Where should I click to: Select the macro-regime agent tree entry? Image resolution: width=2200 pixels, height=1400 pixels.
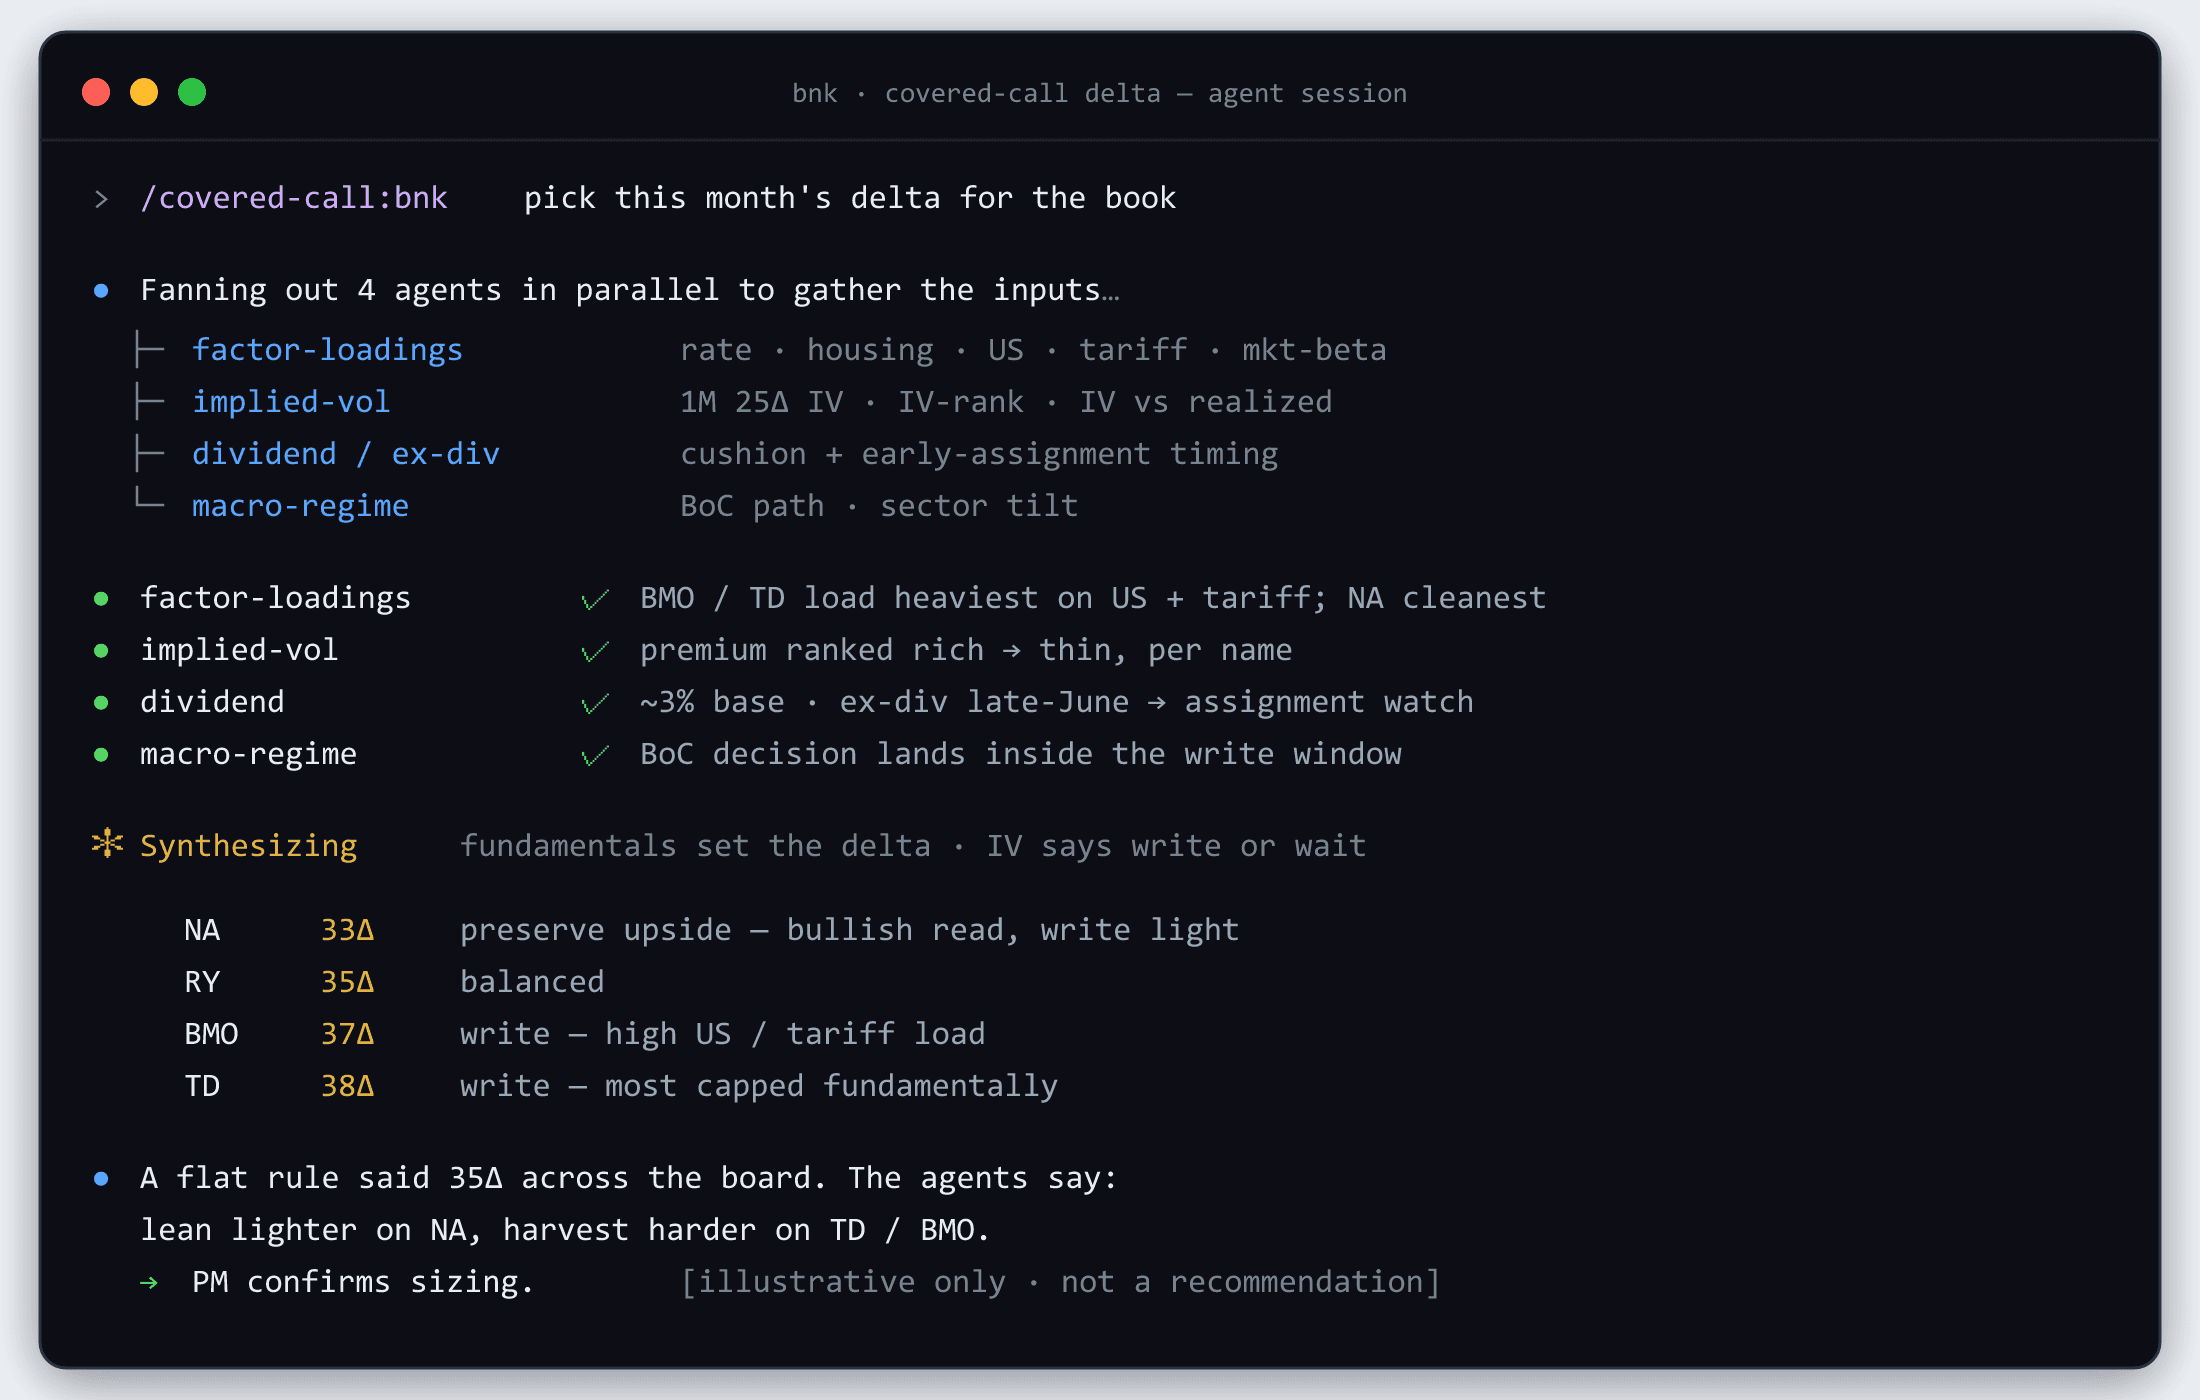coord(300,506)
